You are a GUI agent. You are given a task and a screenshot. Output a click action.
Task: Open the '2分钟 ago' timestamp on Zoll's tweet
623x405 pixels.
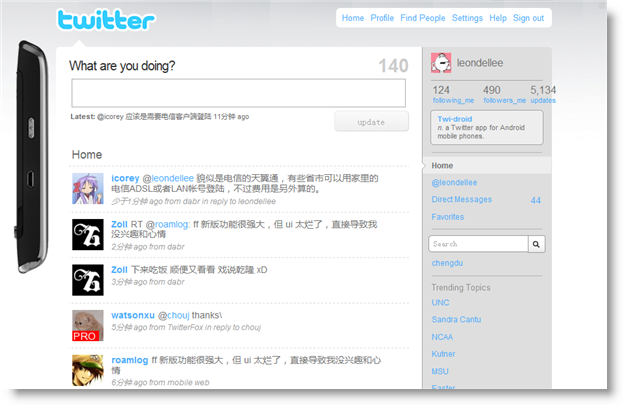point(129,247)
